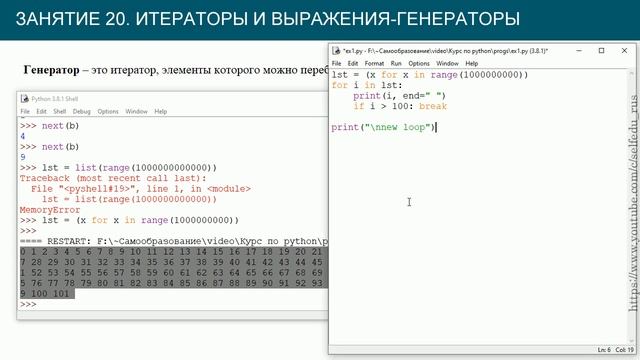
Task: Maximize the ex1.py editor window
Action: point(601,51)
